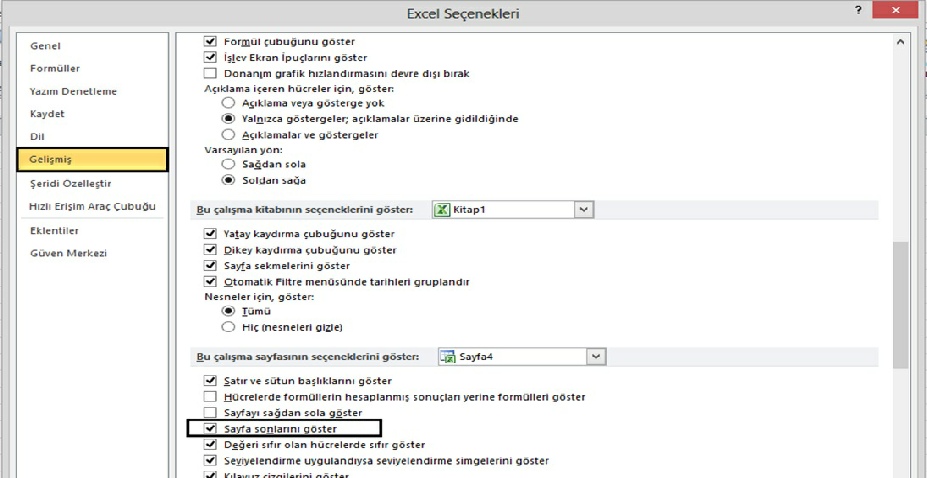The width and height of the screenshot is (927, 478).
Task: Switch to Şeridi Özelleştir section
Action: tap(70, 184)
